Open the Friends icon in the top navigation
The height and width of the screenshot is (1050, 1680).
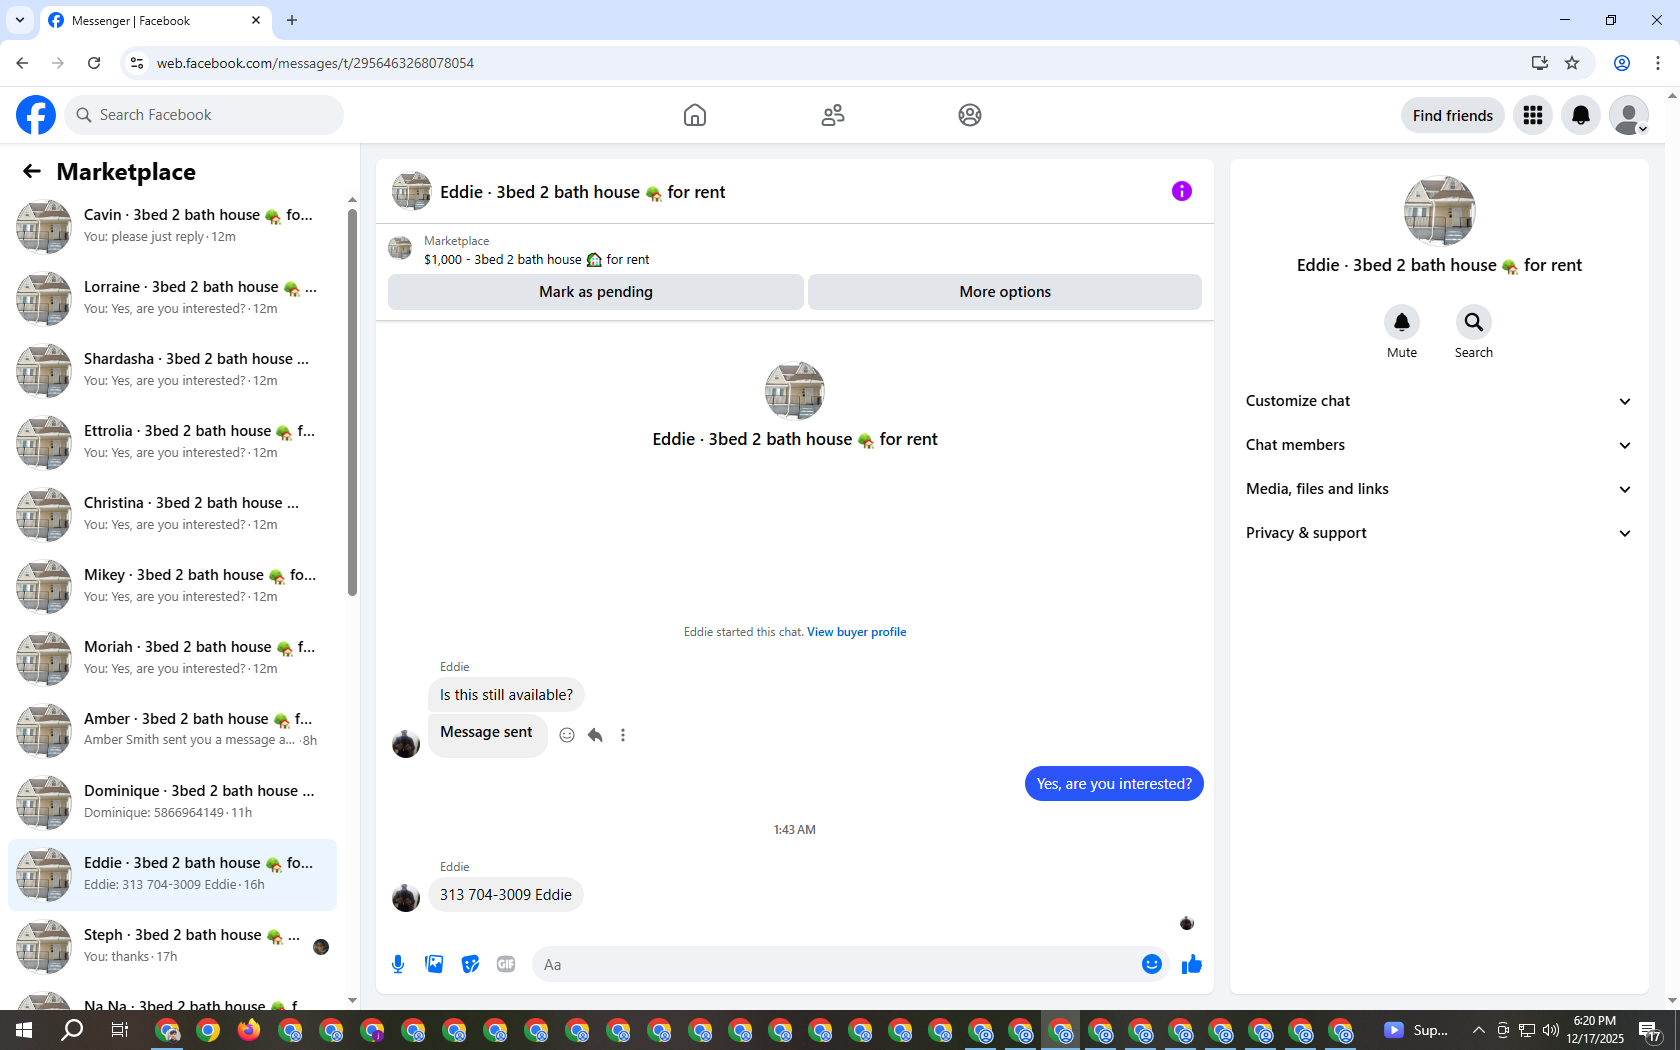pyautogui.click(x=833, y=115)
